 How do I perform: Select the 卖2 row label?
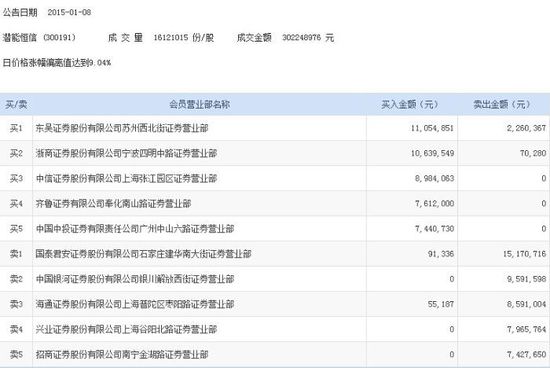pos(16,279)
